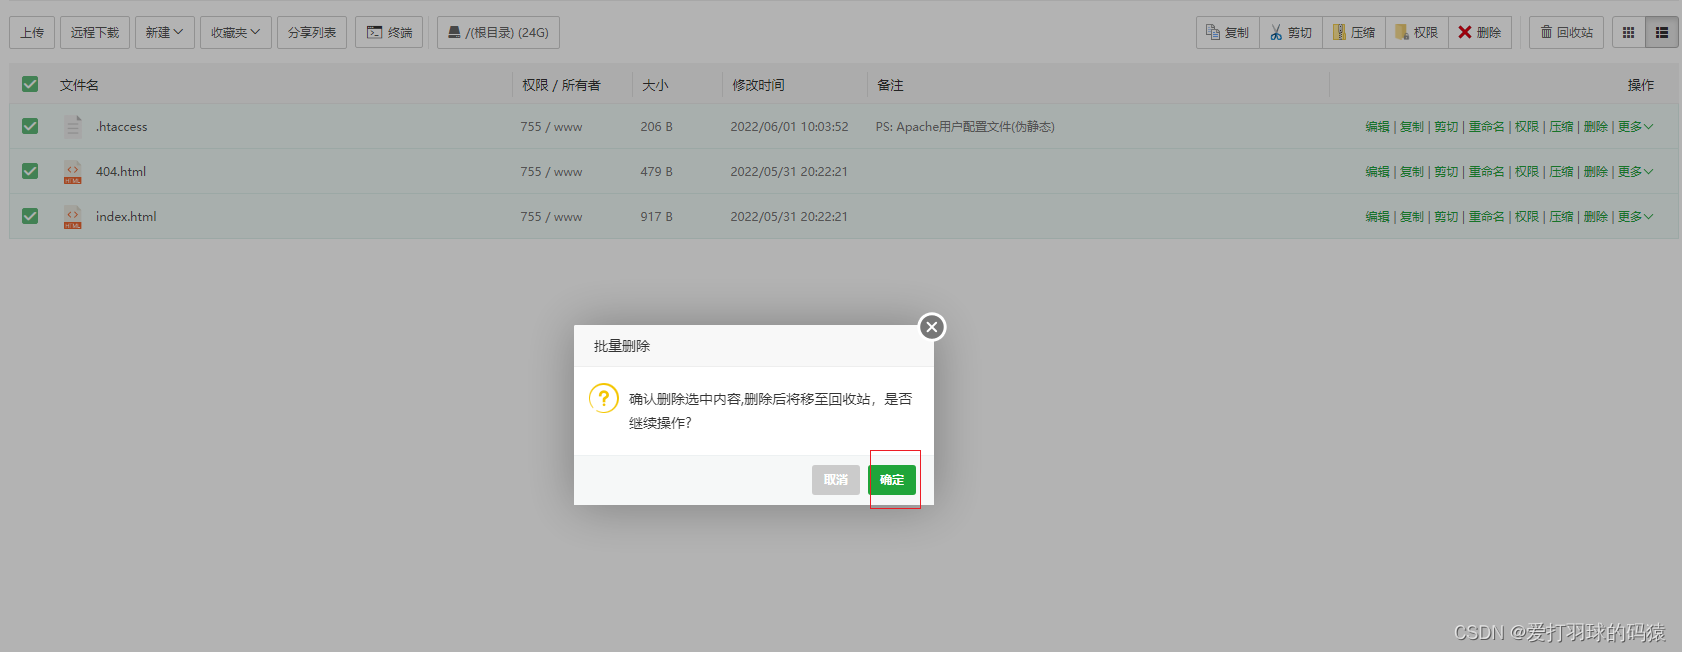Open 远程下载 remote download
This screenshot has width=1682, height=652.
click(95, 32)
